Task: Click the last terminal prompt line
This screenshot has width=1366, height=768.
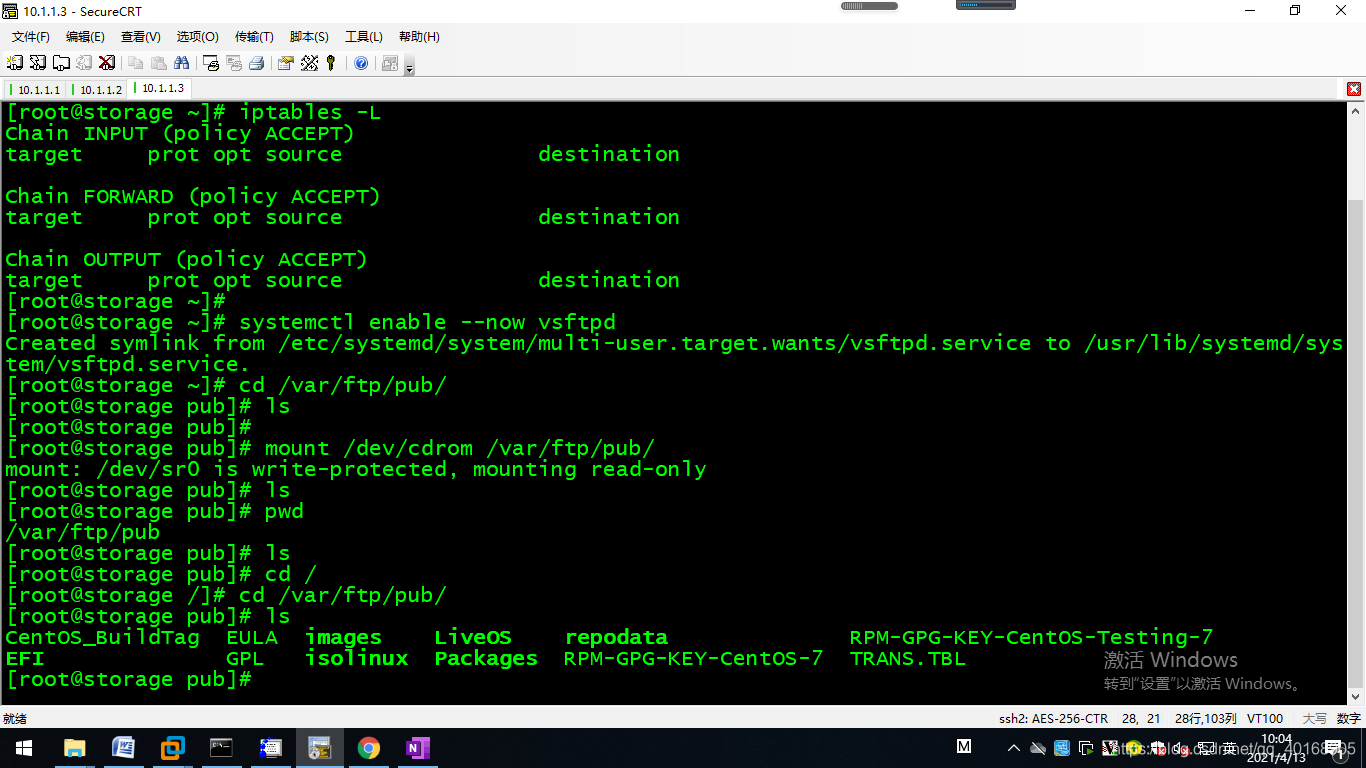Action: click(x=128, y=679)
